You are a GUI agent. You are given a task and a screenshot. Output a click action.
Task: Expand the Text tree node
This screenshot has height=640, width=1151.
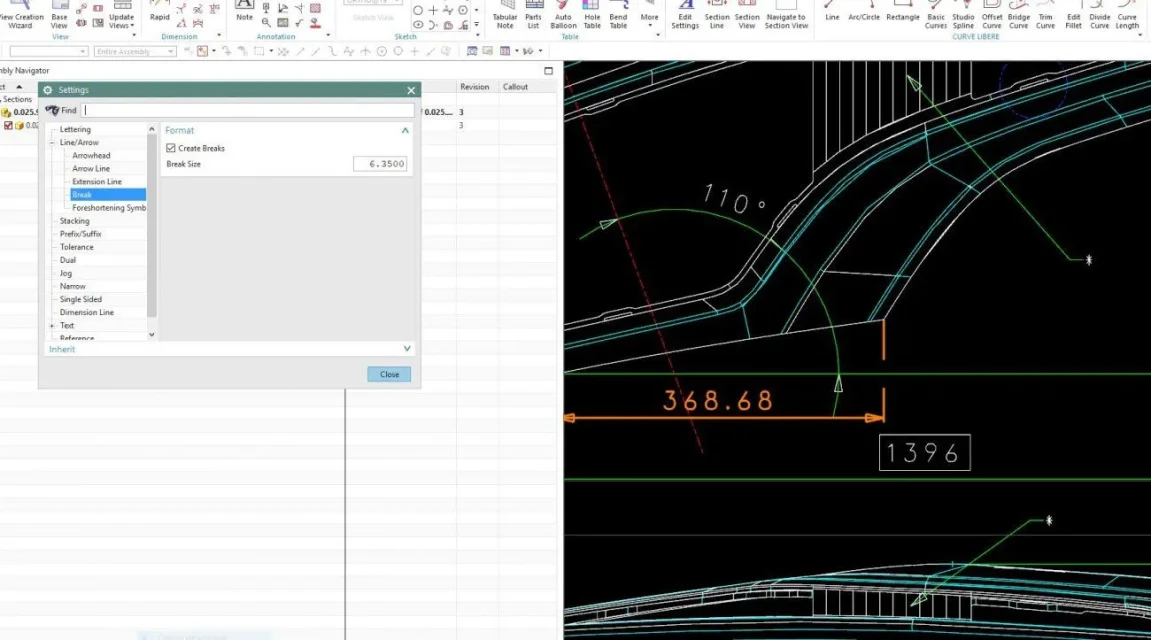(52, 325)
